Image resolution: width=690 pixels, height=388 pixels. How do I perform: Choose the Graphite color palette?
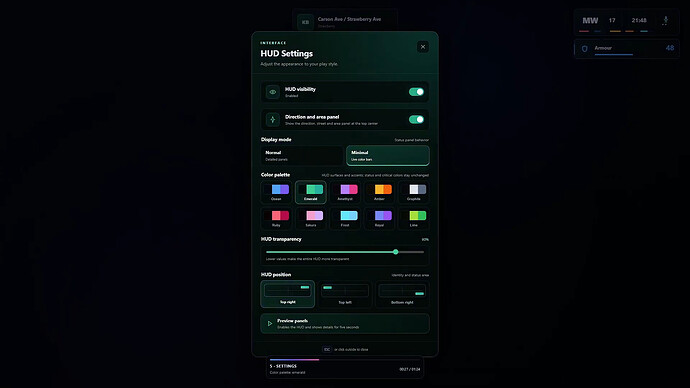pyautogui.click(x=414, y=192)
